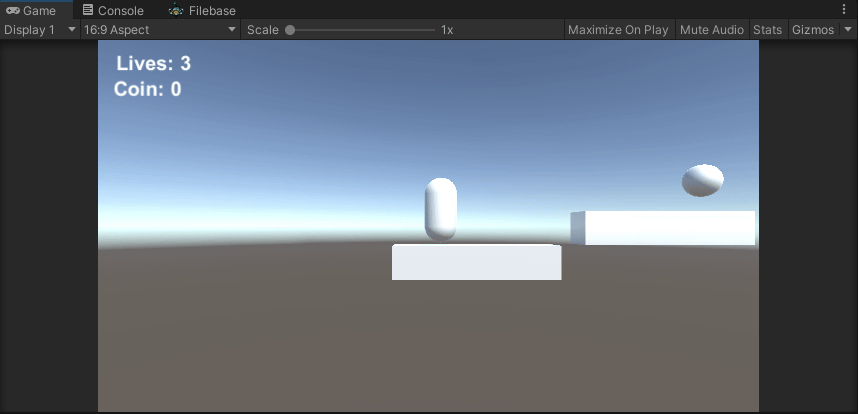The width and height of the screenshot is (858, 414).
Task: Click the raised platform below the sphere
Action: [x=663, y=228]
